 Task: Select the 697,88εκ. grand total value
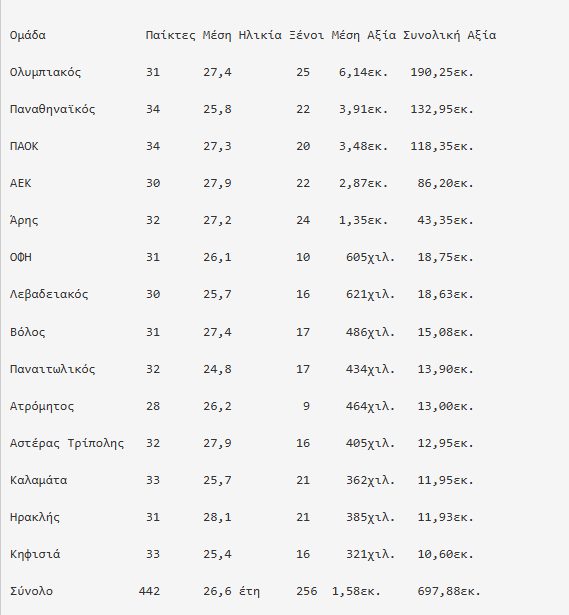tap(449, 591)
